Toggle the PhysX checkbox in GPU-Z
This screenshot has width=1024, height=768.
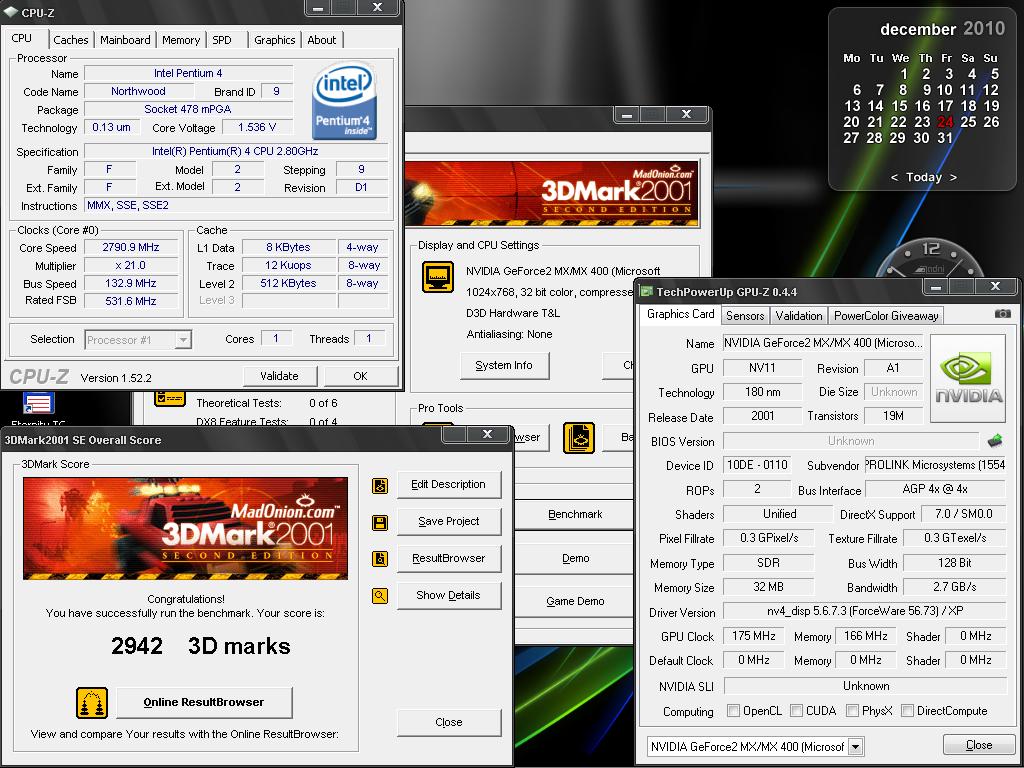coord(852,711)
